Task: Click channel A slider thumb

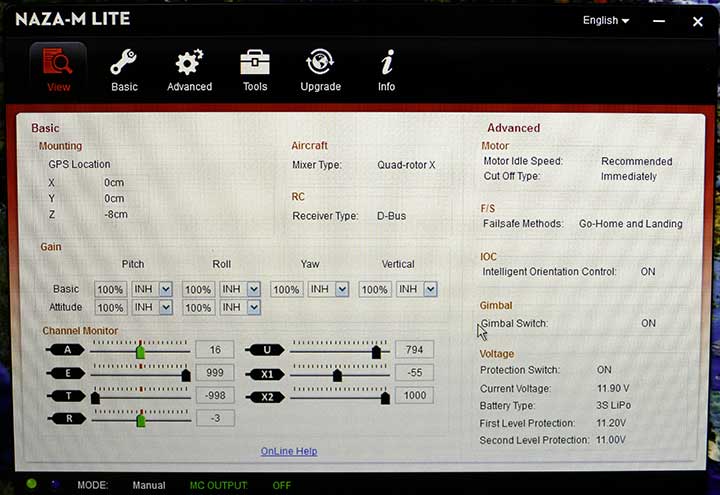Action: 141,352
